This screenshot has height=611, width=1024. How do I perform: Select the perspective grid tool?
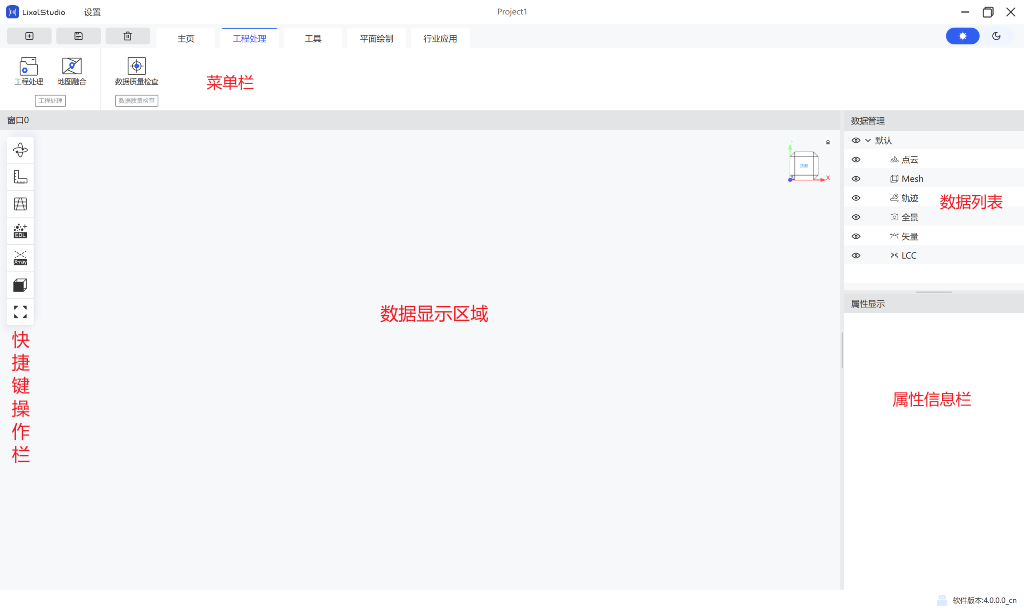coord(20,204)
